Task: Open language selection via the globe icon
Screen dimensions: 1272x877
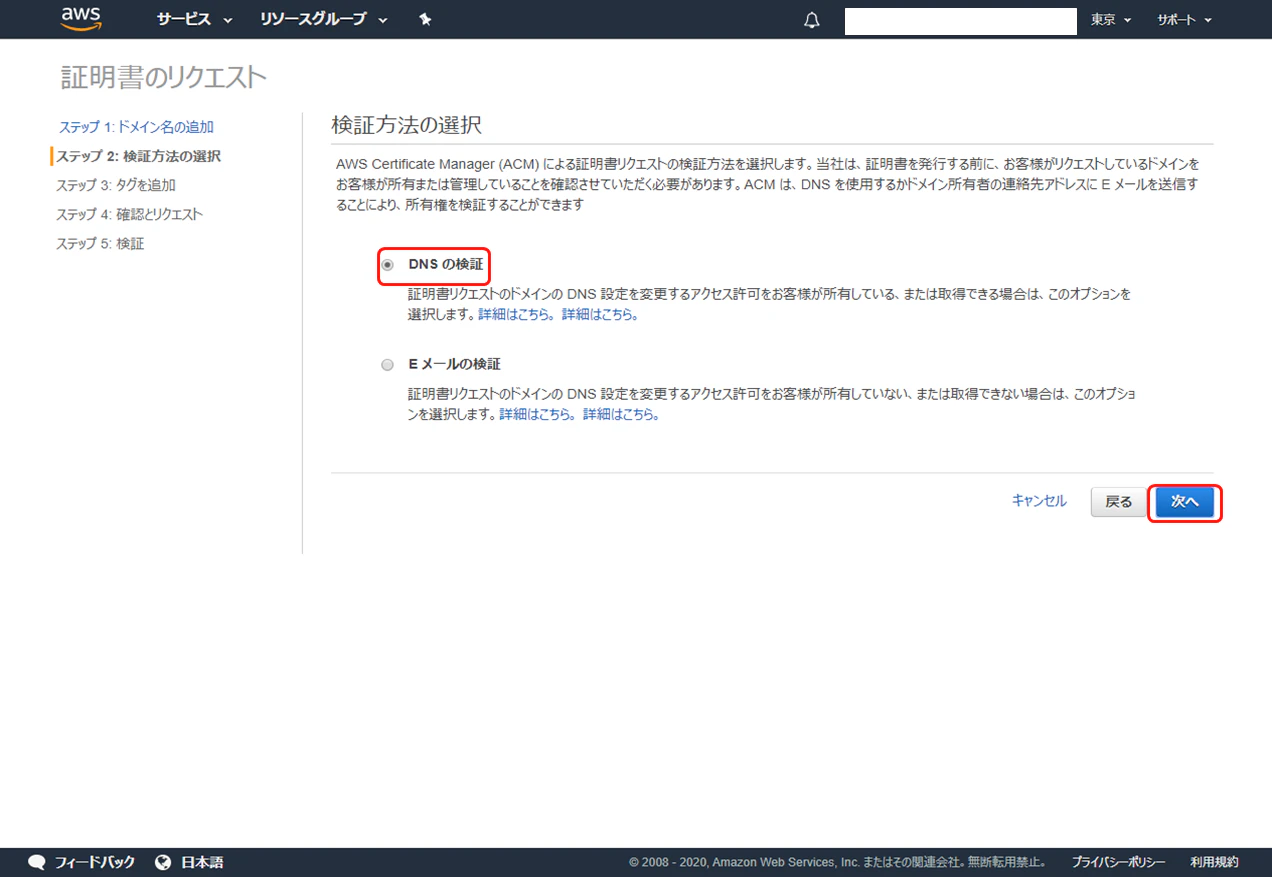Action: pos(163,862)
